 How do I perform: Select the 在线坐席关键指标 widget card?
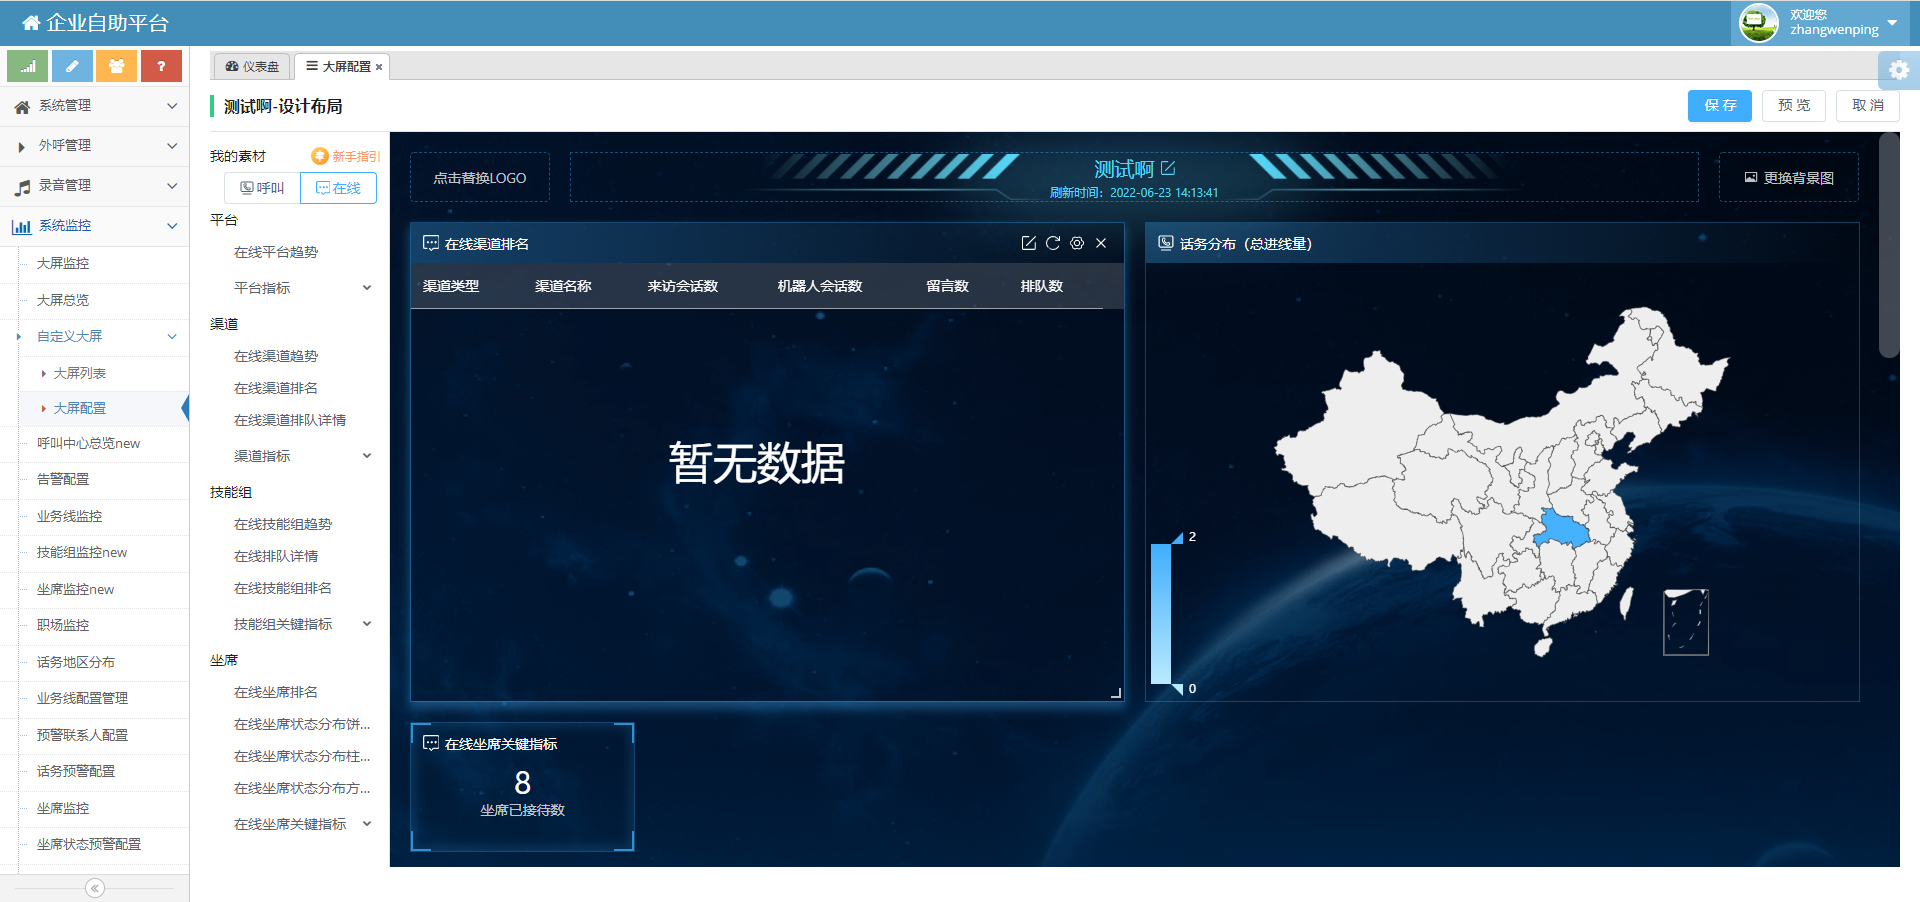tap(522, 787)
